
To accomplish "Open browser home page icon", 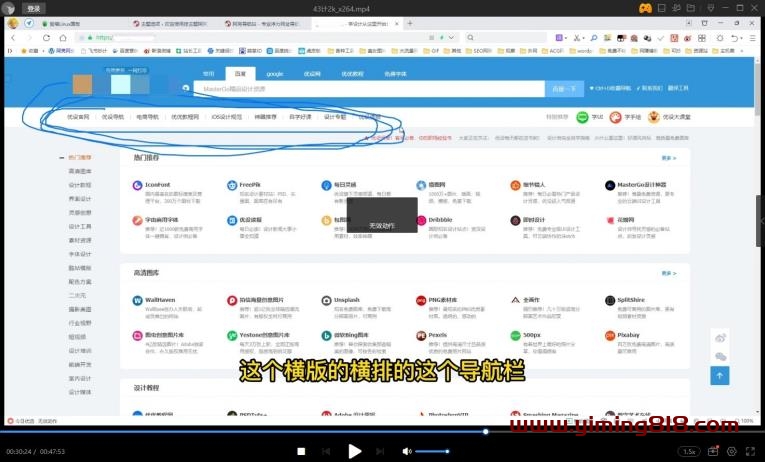I will [63, 38].
